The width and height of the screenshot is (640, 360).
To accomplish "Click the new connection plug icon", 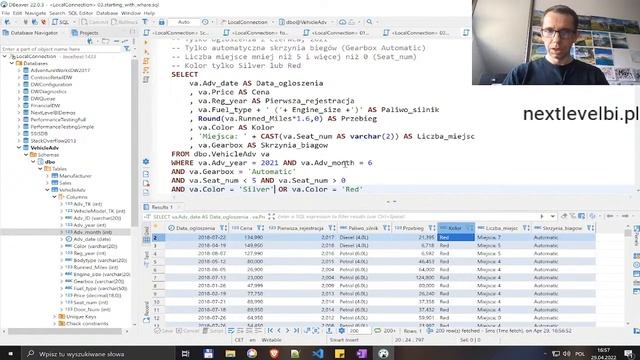I will point(7,22).
